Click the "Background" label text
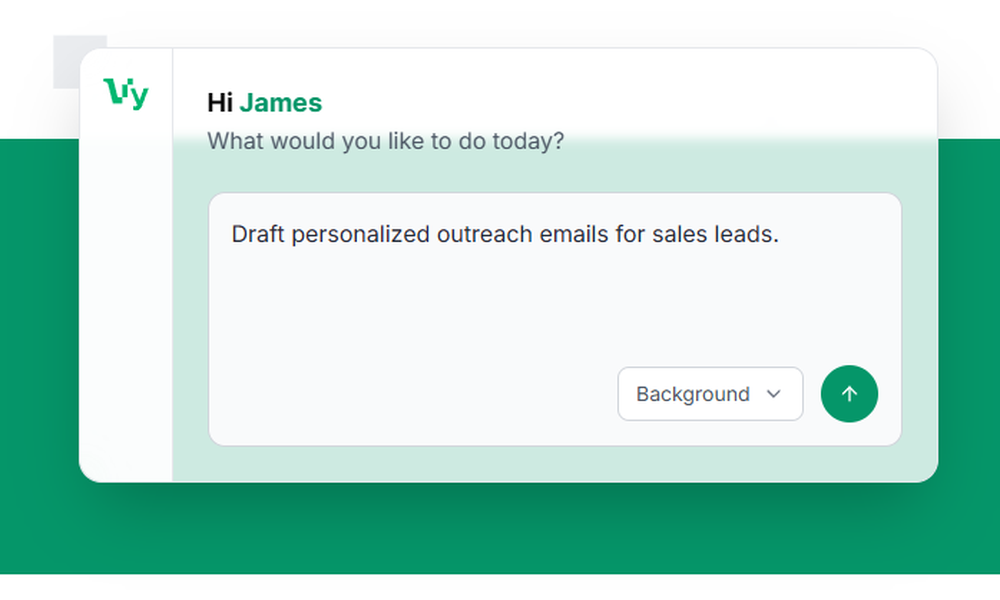This screenshot has width=1000, height=600. click(692, 394)
